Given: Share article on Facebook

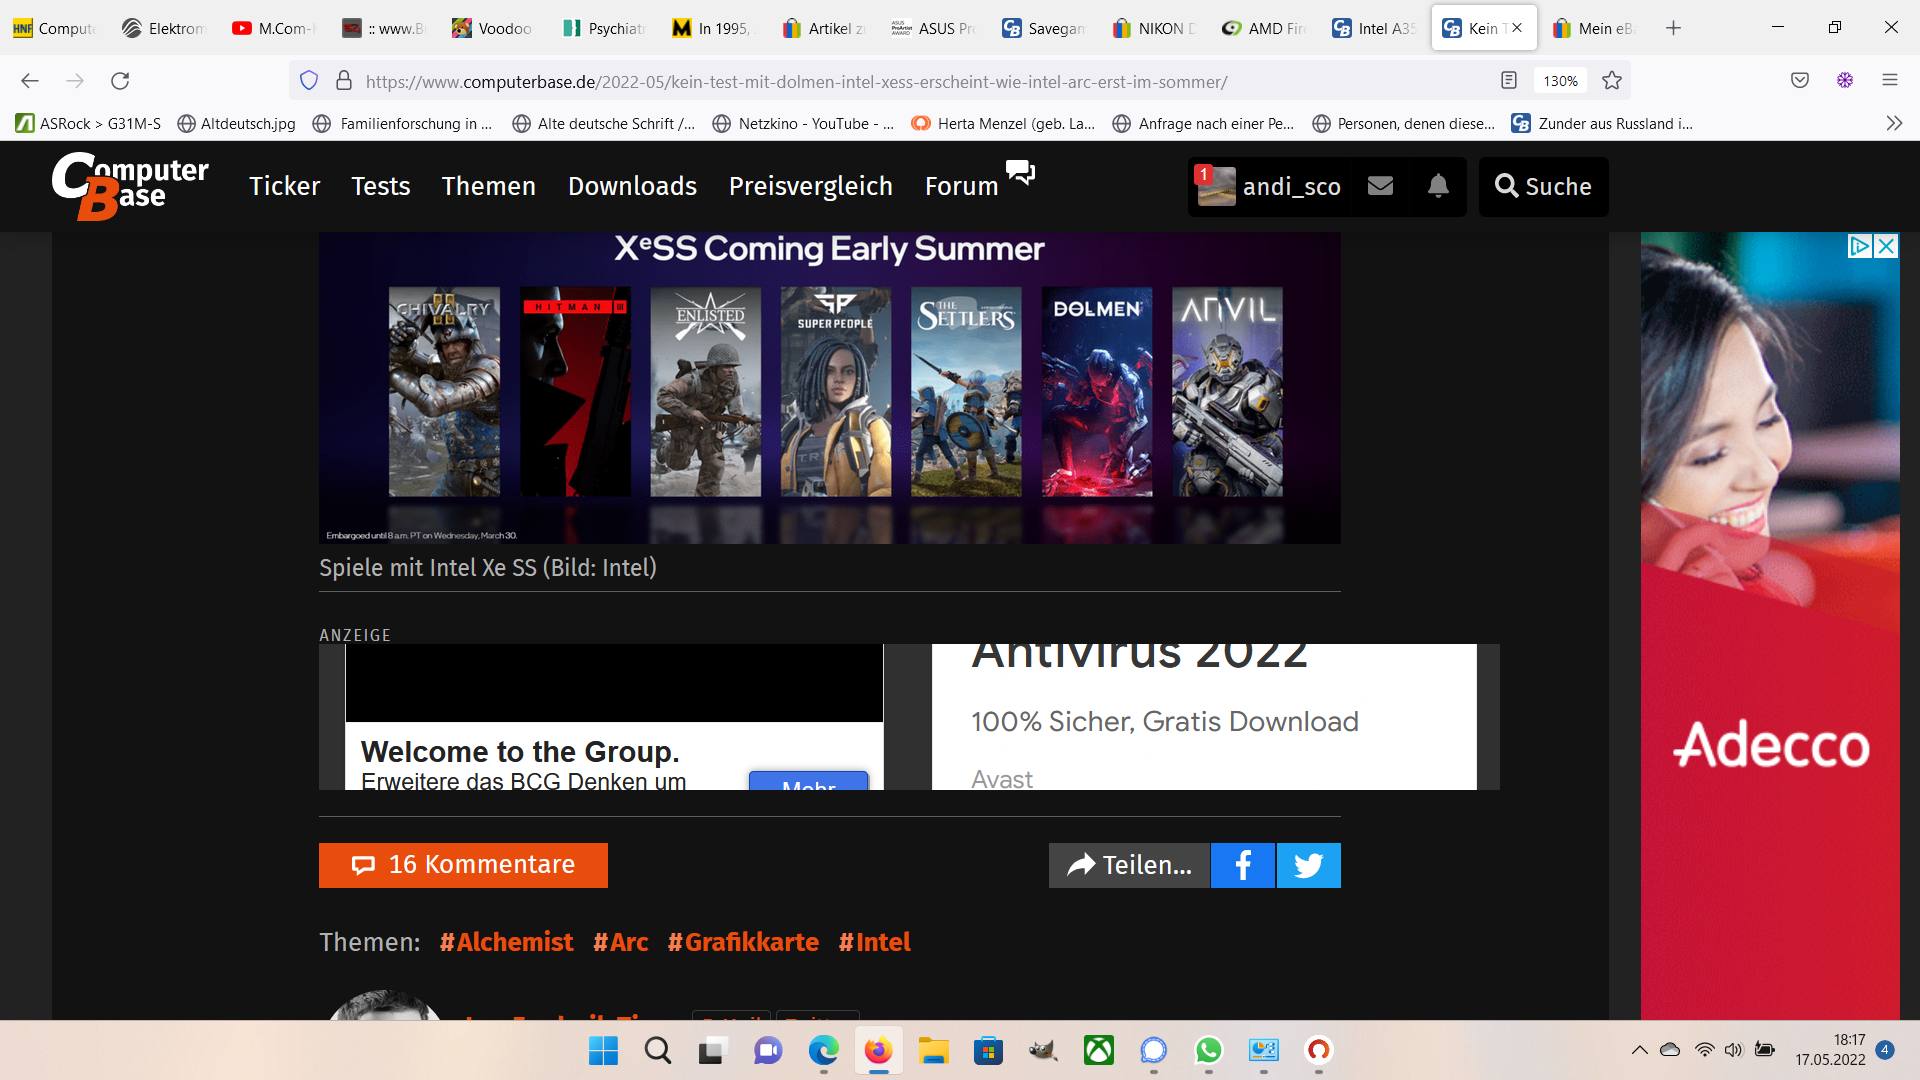Looking at the screenshot, I should (x=1243, y=865).
